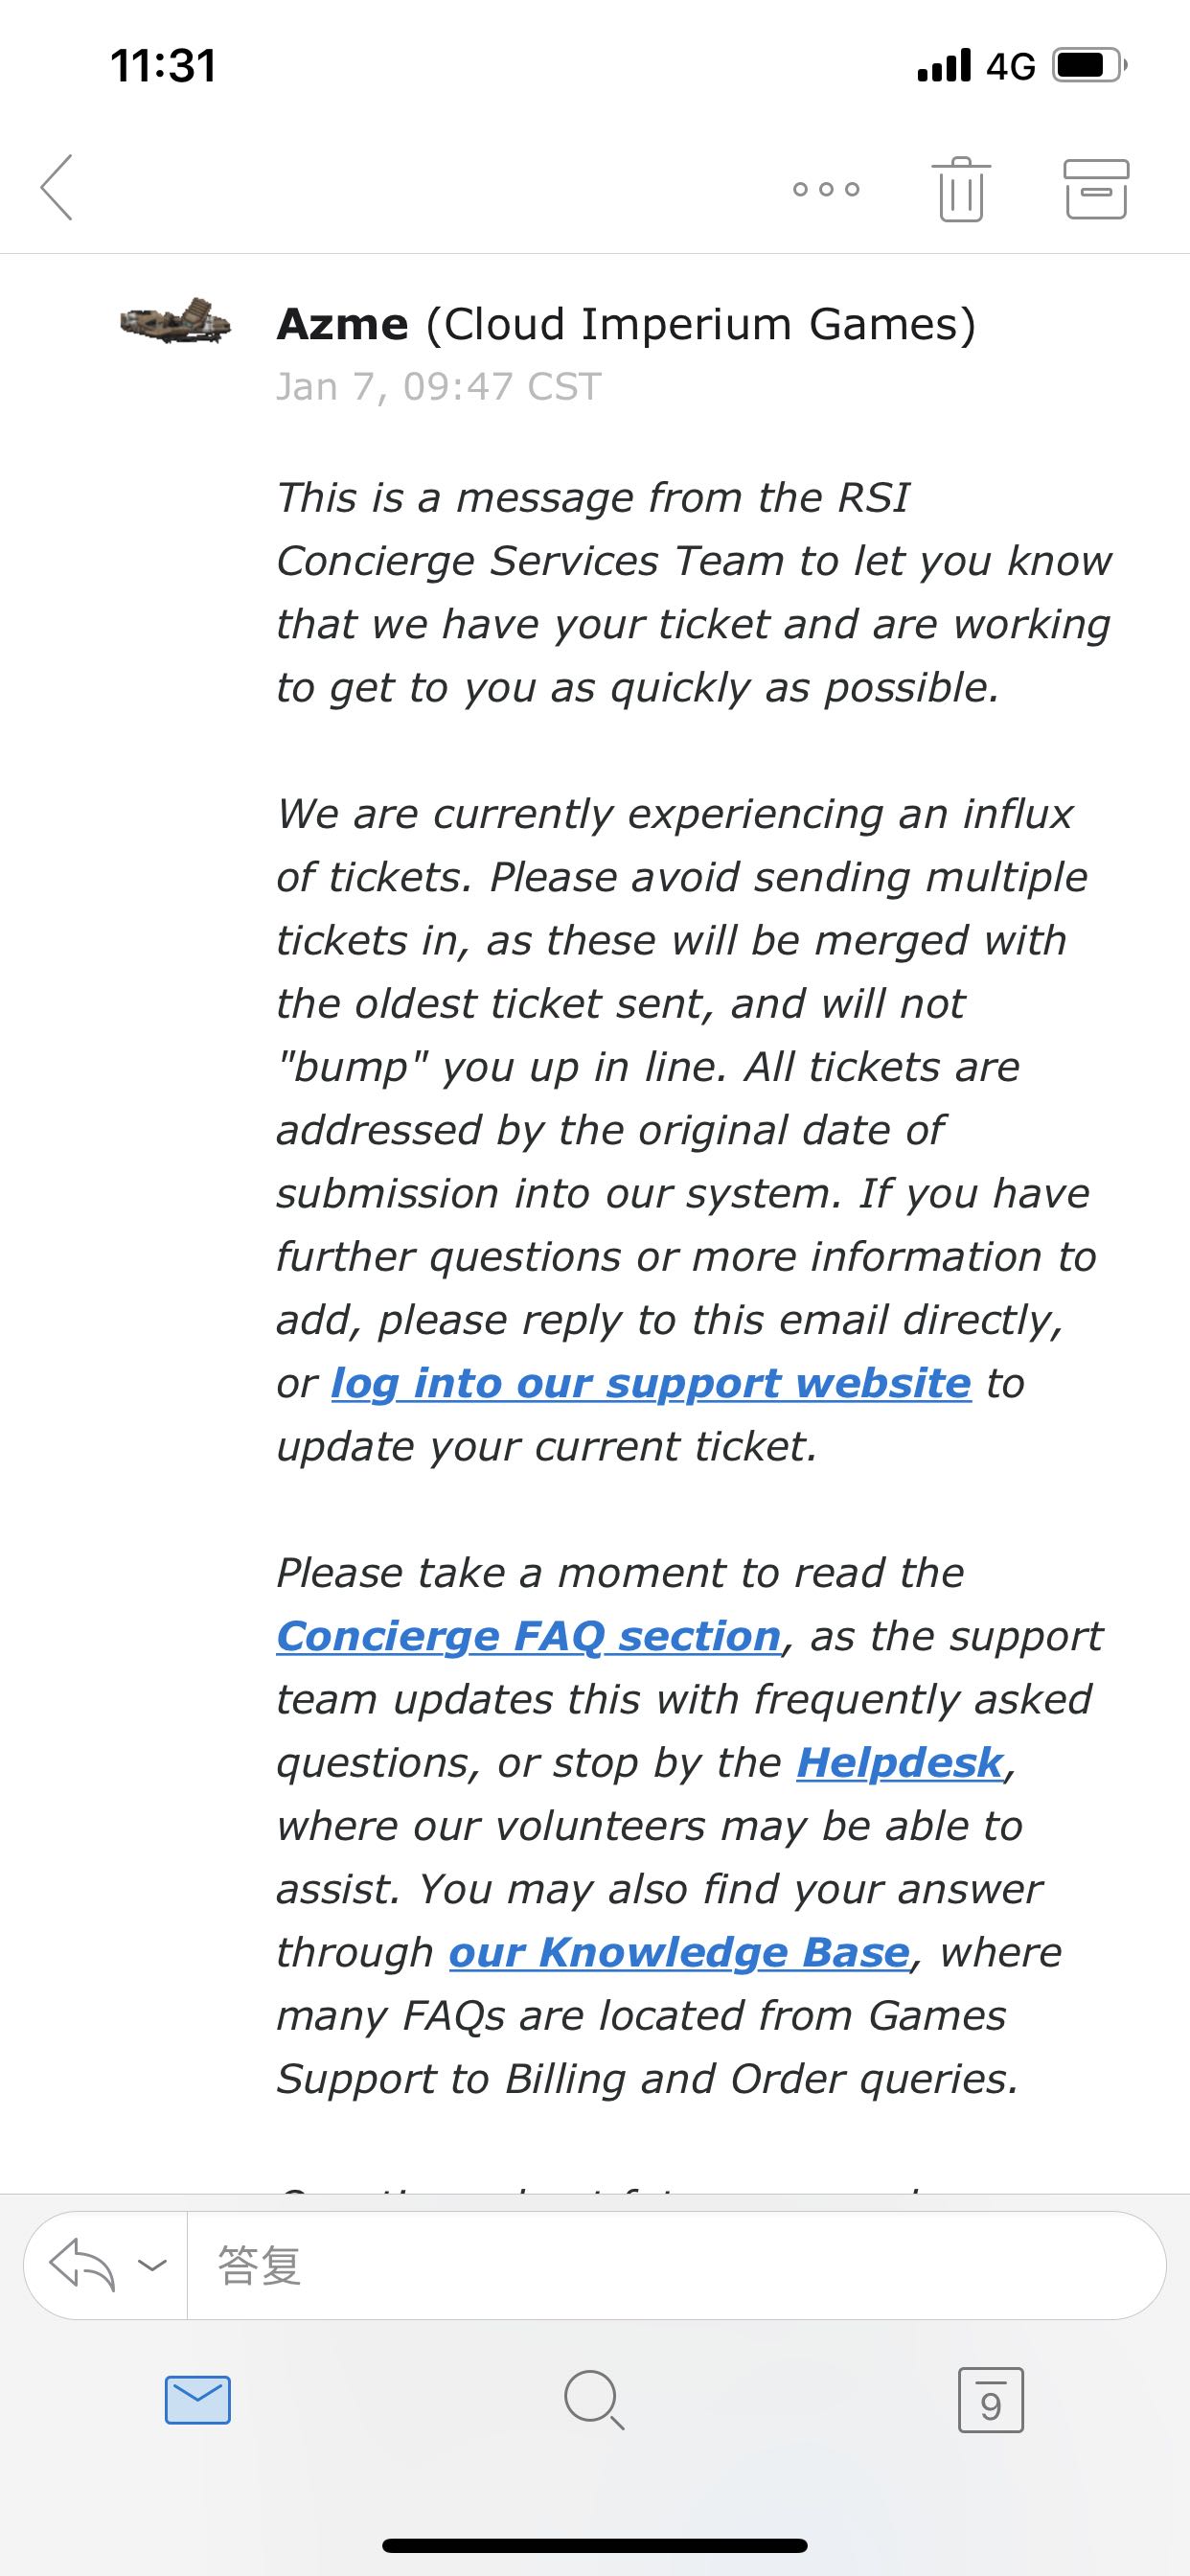Image resolution: width=1190 pixels, height=2576 pixels.
Task: Open the "log into our support website" link
Action: pyautogui.click(x=651, y=1383)
